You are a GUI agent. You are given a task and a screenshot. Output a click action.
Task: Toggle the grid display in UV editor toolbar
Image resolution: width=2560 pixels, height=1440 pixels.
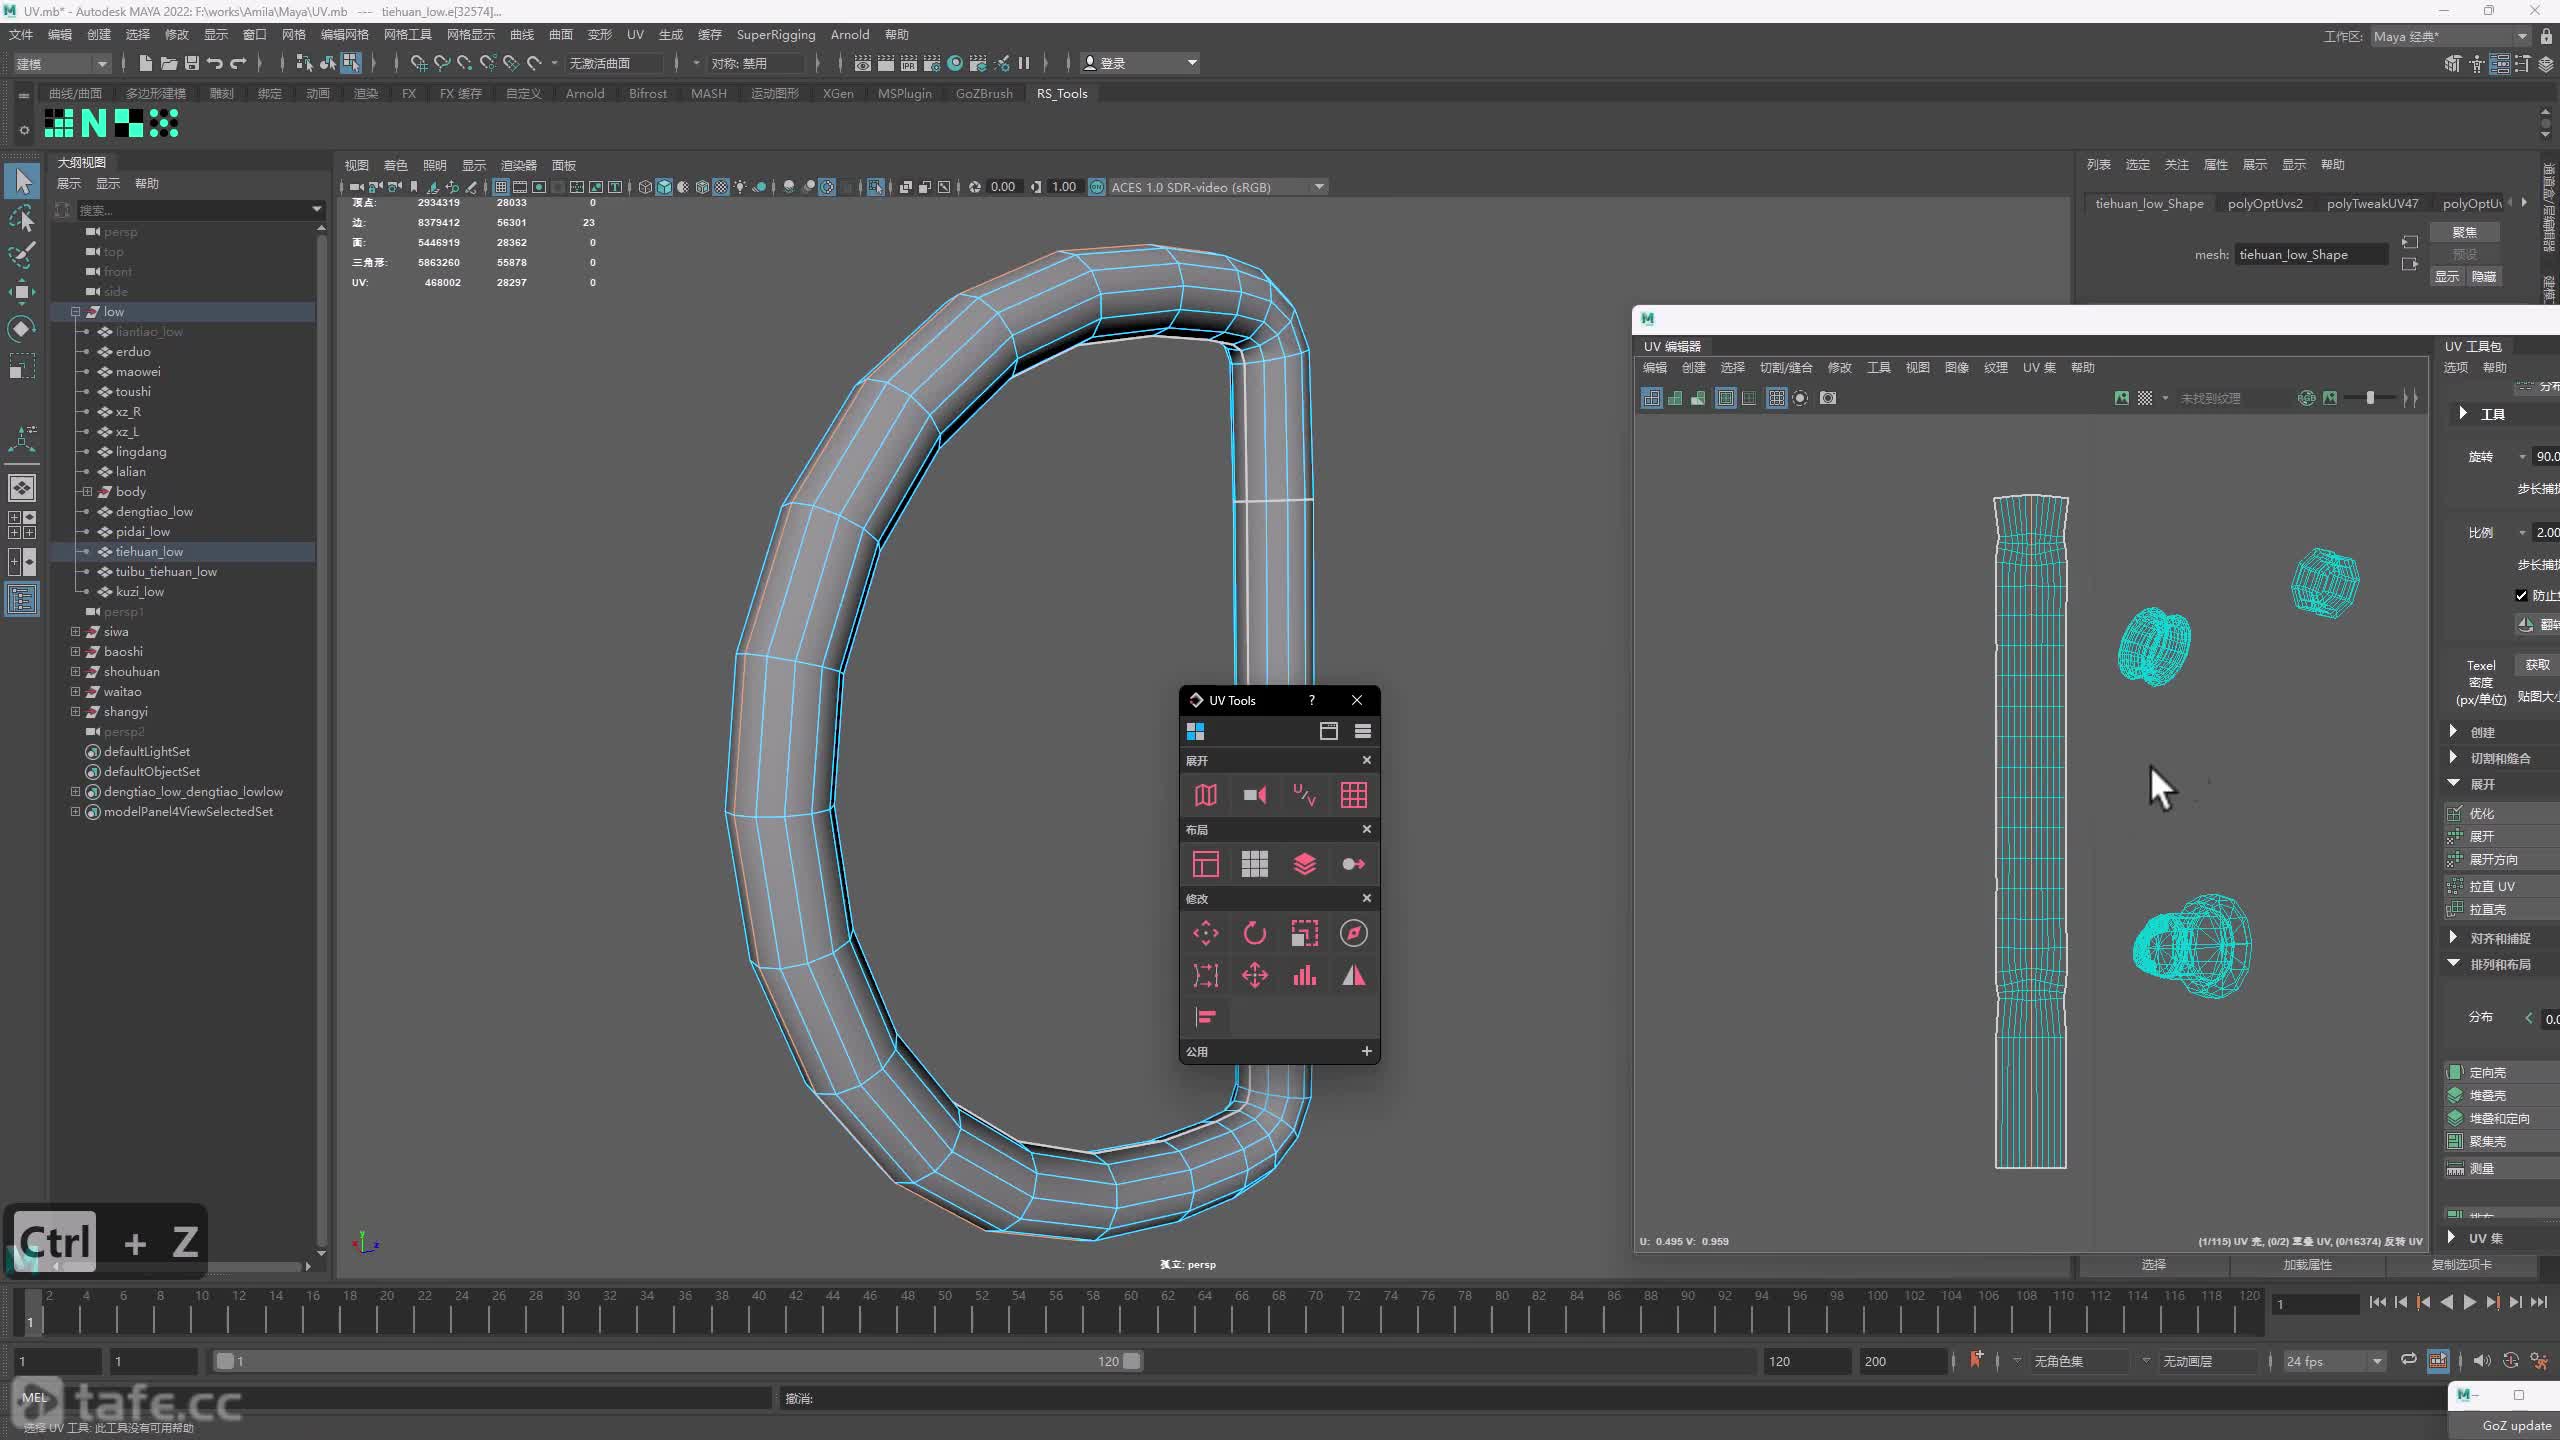tap(1777, 398)
